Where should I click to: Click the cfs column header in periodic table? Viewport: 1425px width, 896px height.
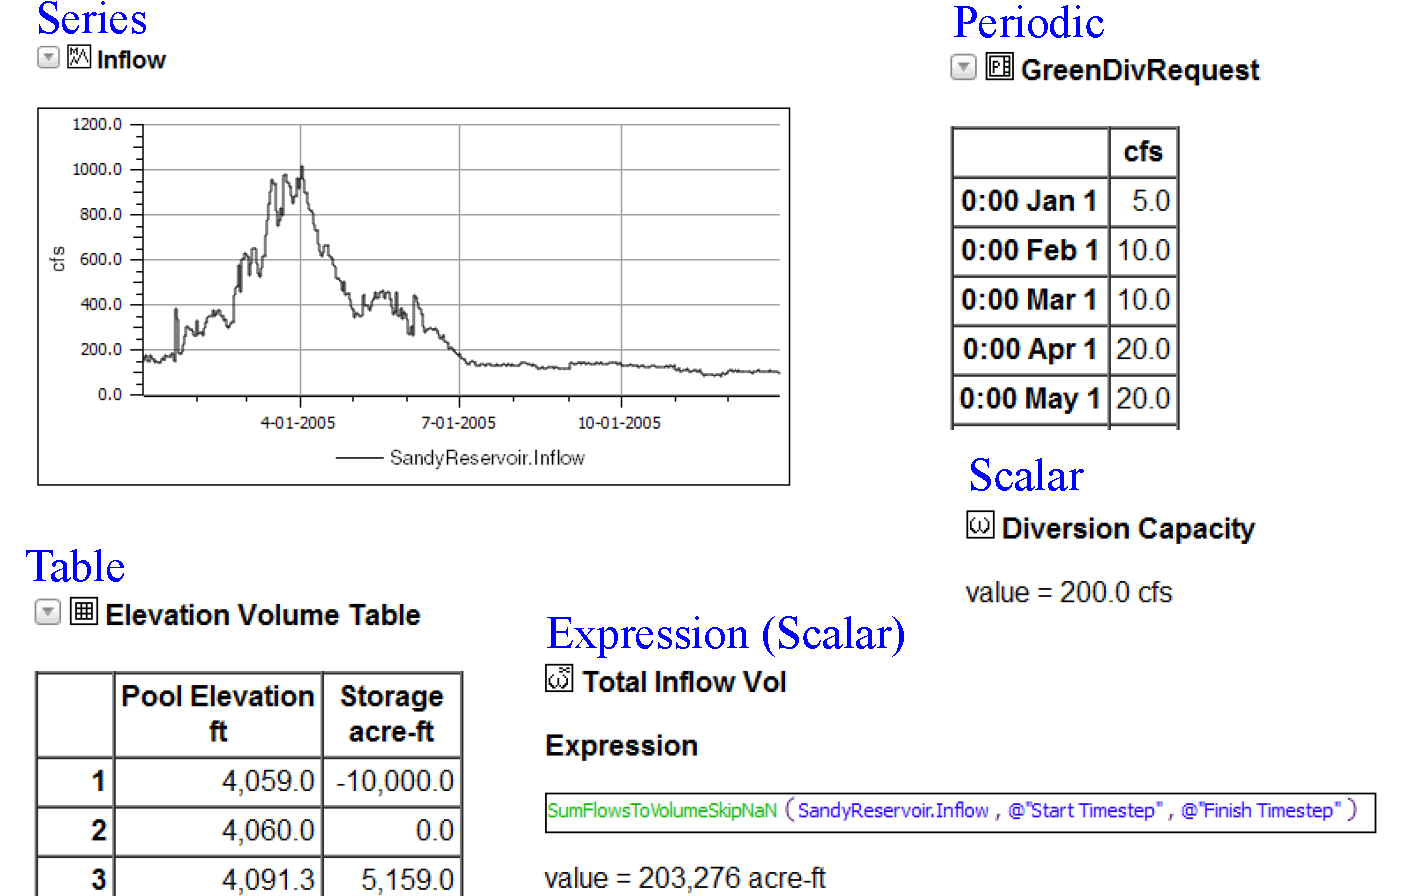click(1143, 152)
